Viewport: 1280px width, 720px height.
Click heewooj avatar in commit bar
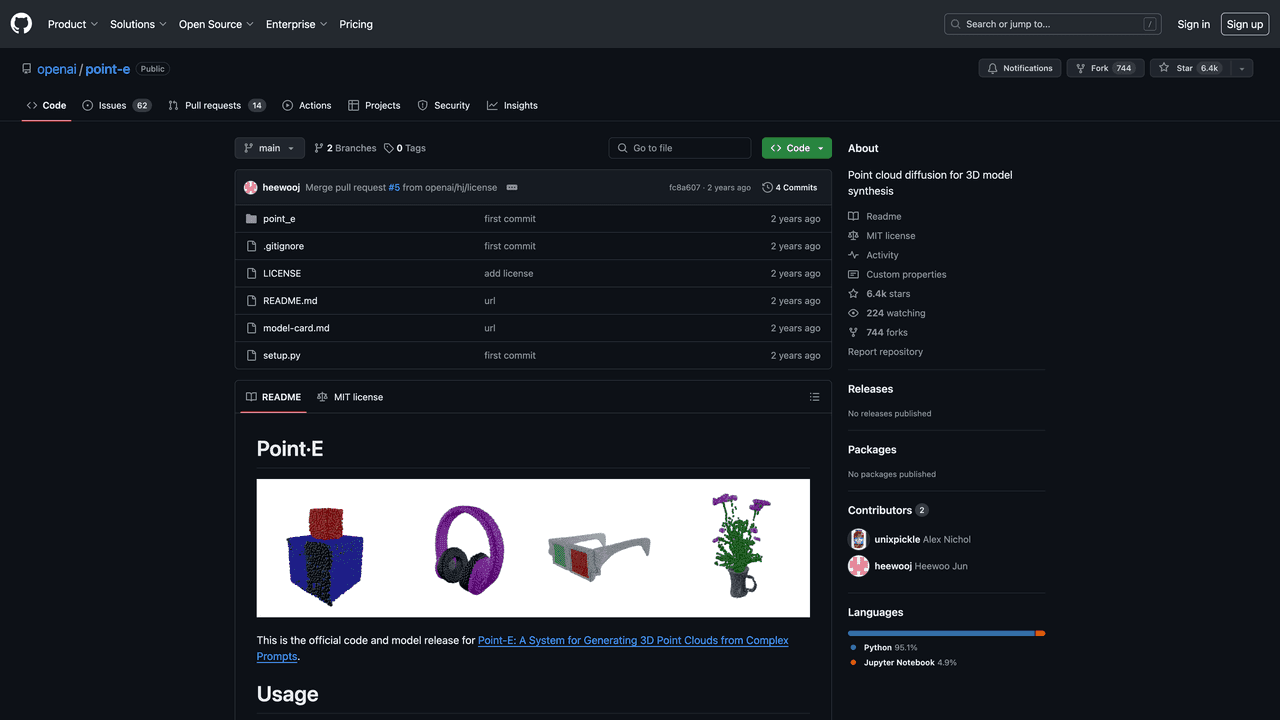pyautogui.click(x=251, y=187)
